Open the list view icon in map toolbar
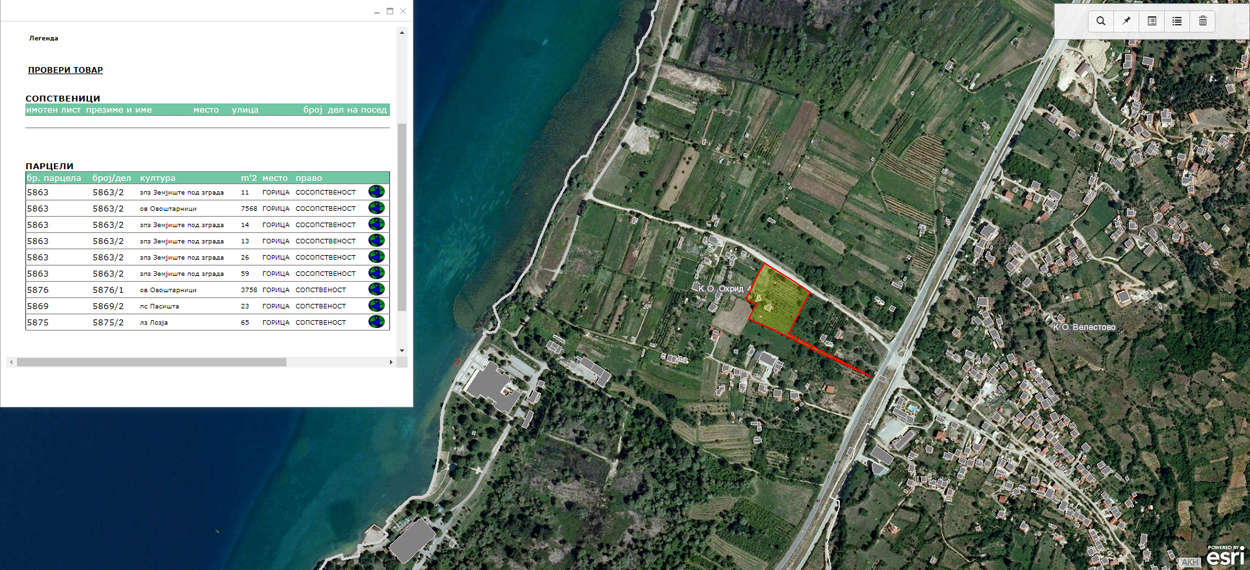The image size is (1250, 570). 1177,21
